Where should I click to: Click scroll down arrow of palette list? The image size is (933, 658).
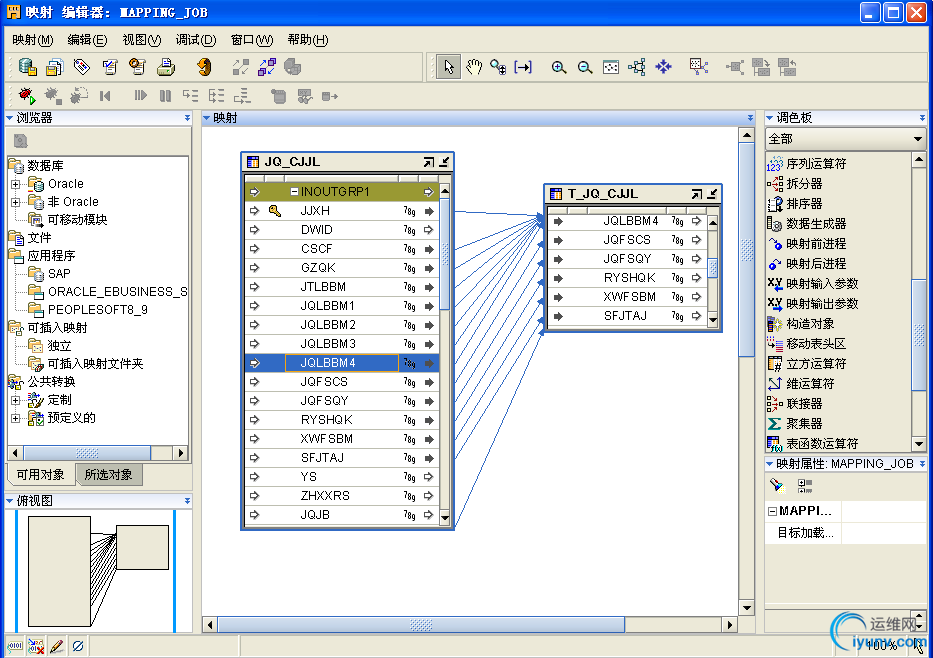tap(918, 444)
